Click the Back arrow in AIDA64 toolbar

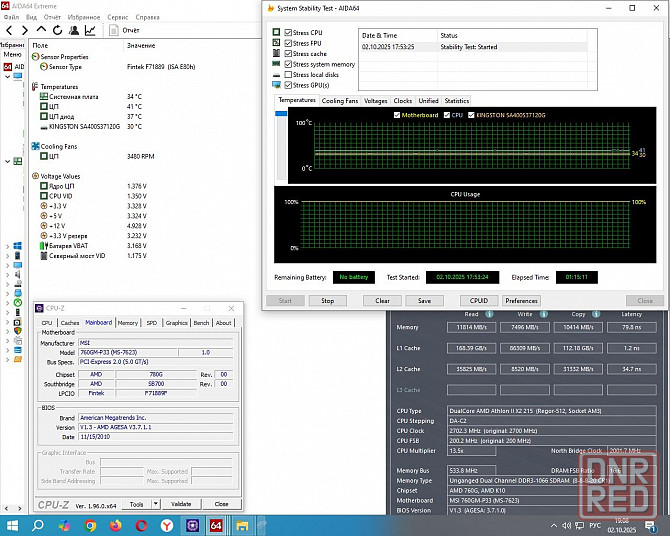(7, 30)
